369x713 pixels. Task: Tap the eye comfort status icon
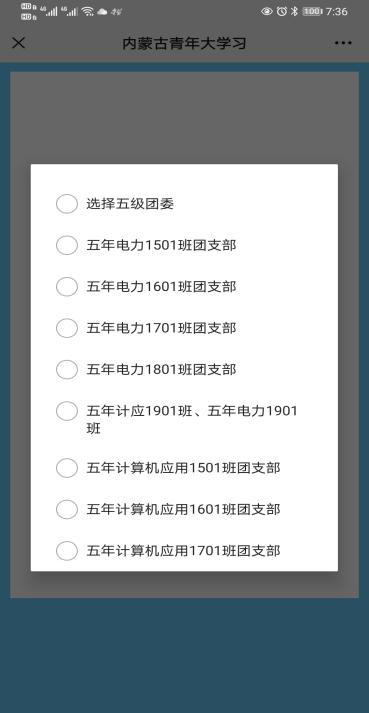[267, 11]
